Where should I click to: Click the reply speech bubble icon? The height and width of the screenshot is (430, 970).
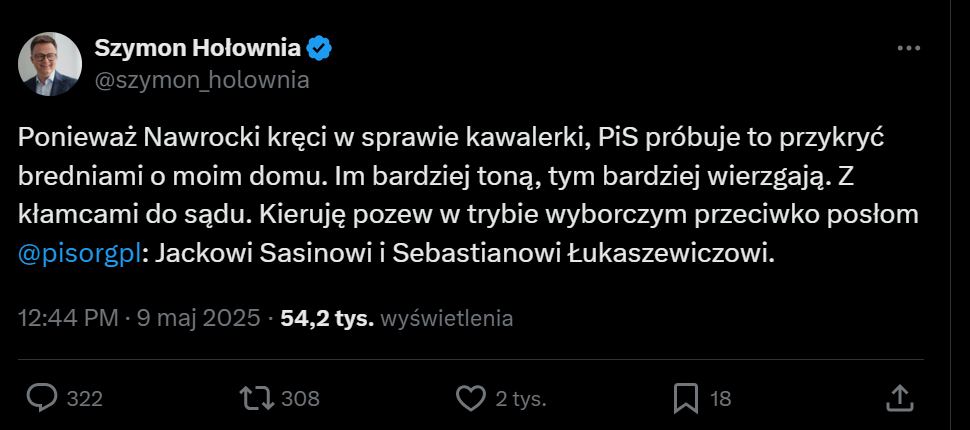click(x=41, y=398)
